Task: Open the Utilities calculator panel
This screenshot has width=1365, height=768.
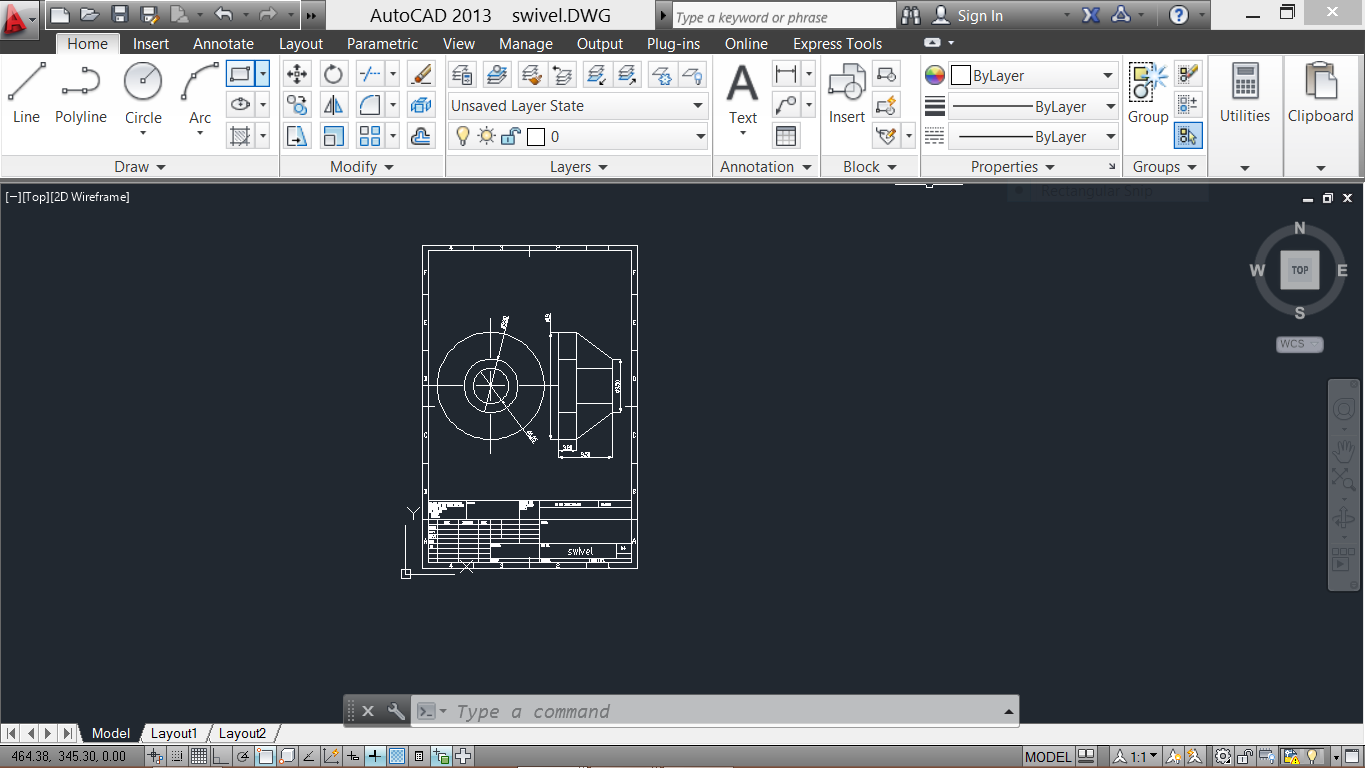Action: [1245, 93]
